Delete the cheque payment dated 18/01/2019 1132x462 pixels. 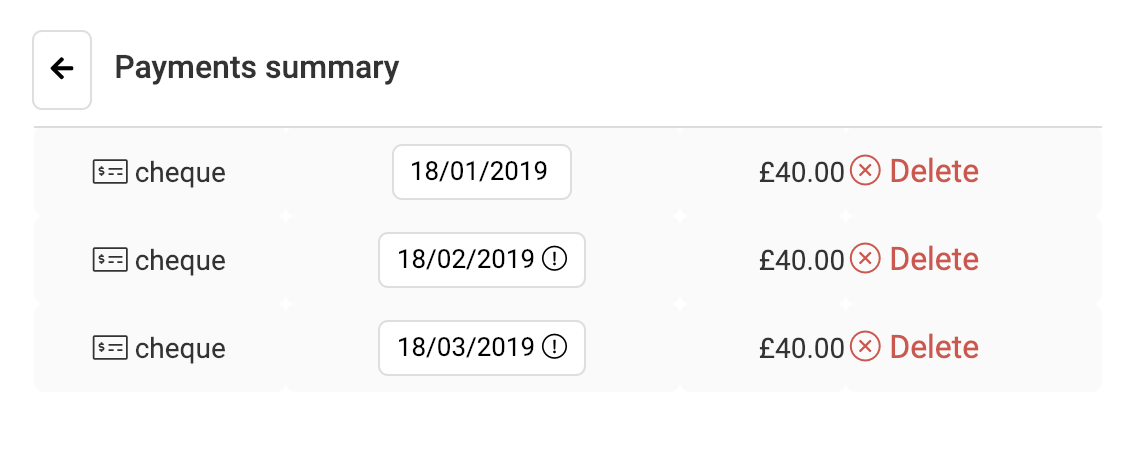tap(914, 172)
